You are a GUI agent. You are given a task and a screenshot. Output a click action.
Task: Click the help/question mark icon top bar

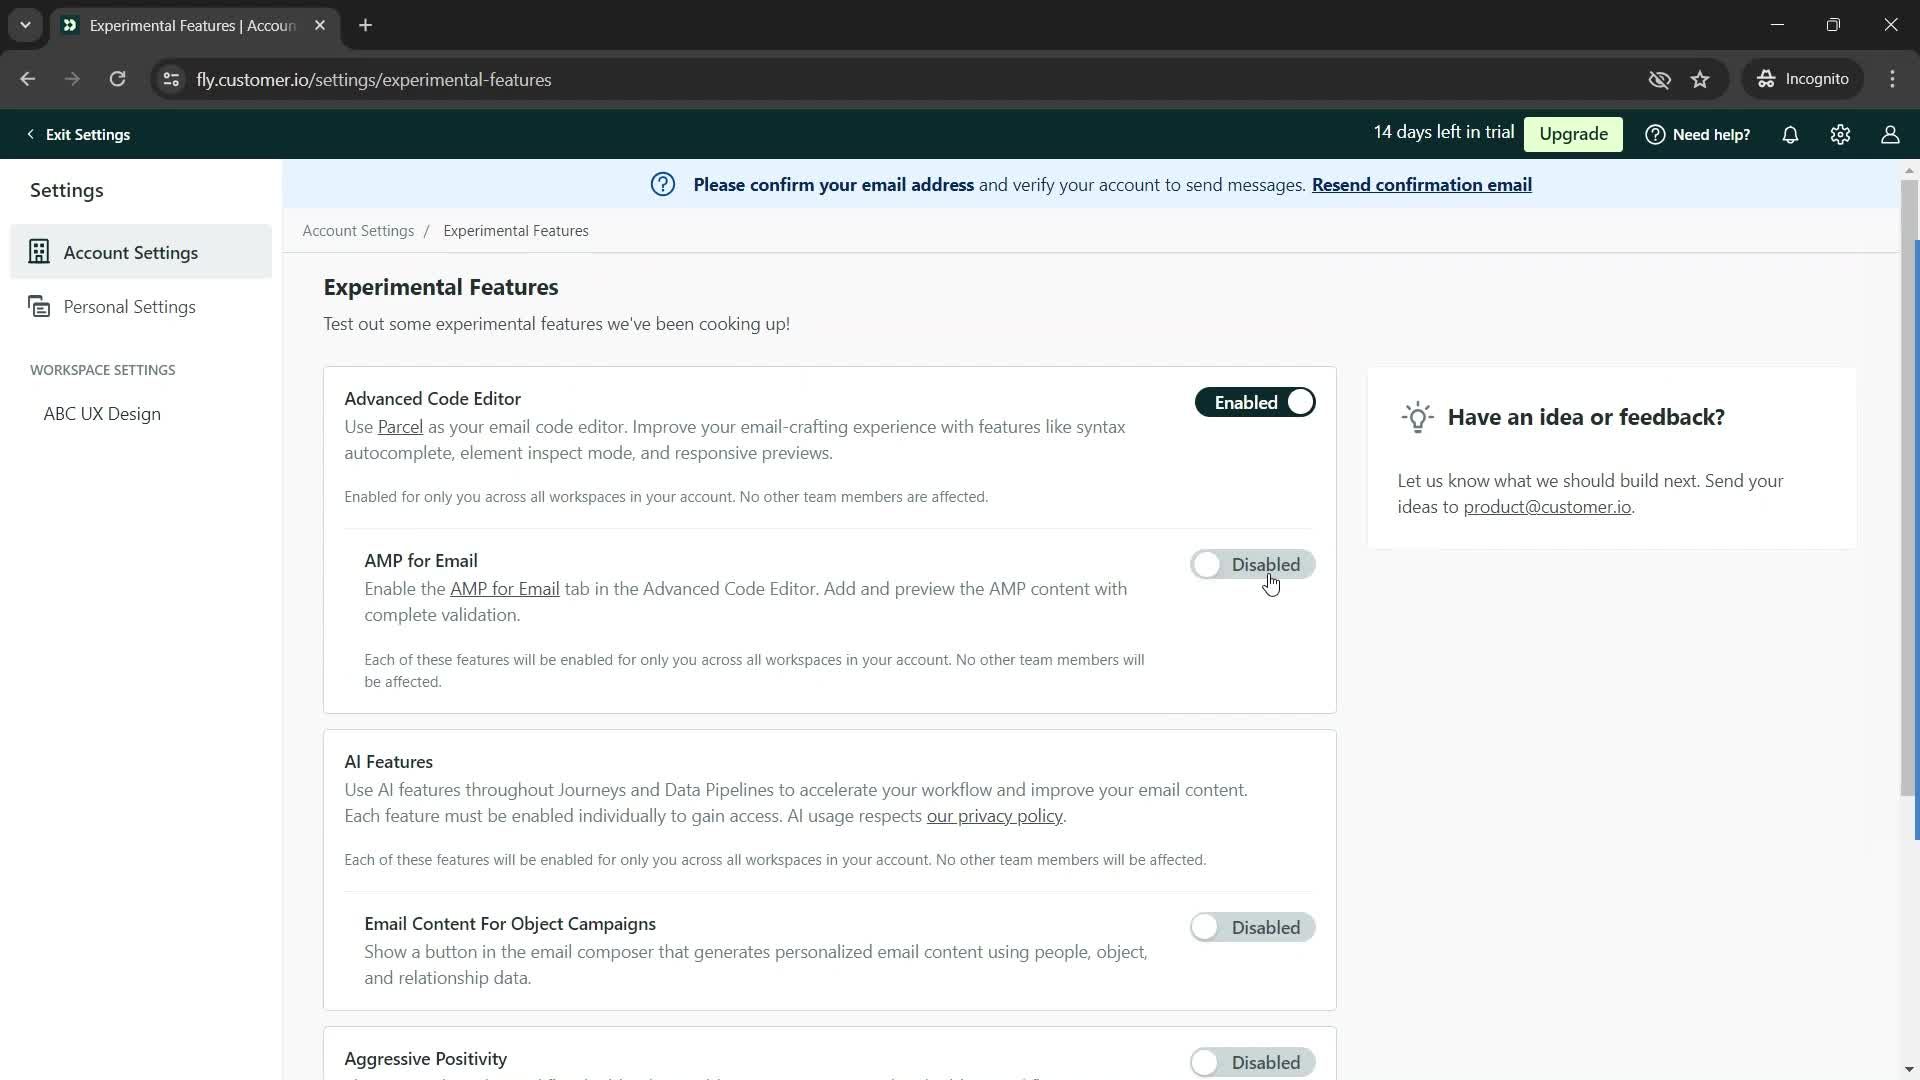1654,135
